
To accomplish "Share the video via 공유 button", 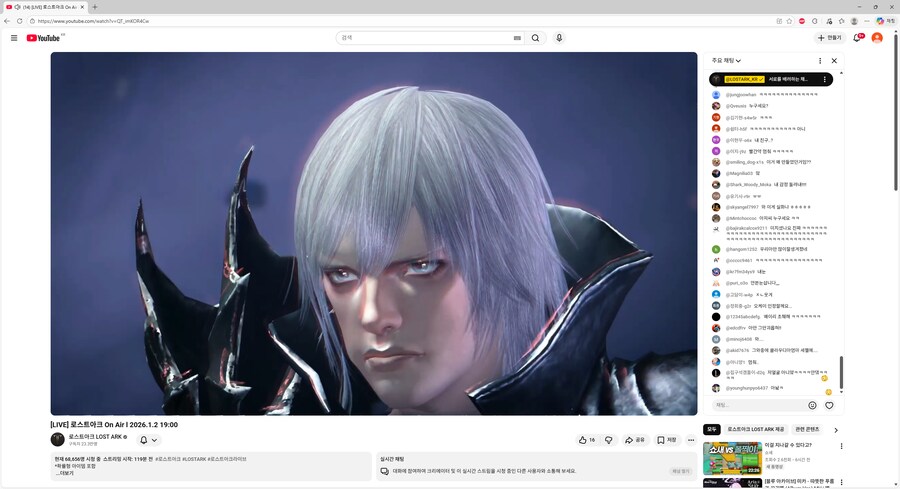I will point(635,440).
